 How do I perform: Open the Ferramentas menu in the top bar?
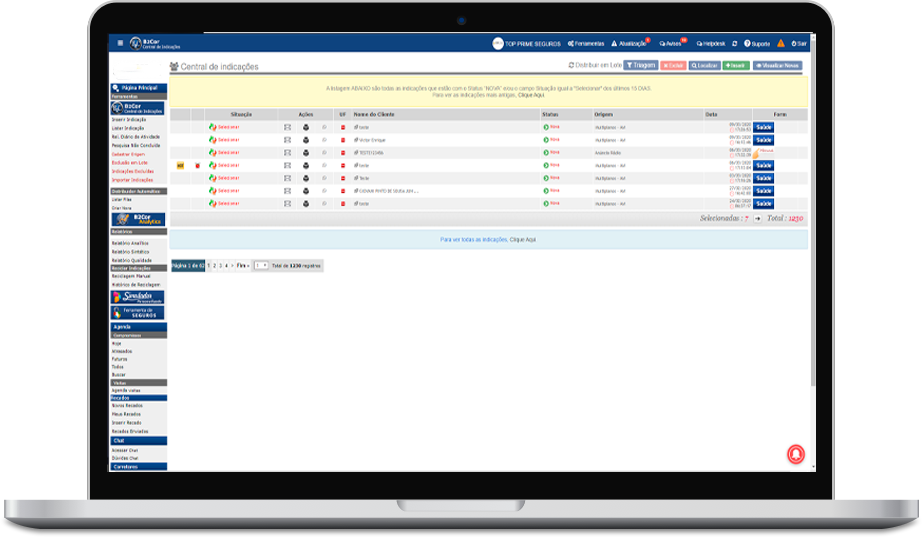tap(586, 44)
